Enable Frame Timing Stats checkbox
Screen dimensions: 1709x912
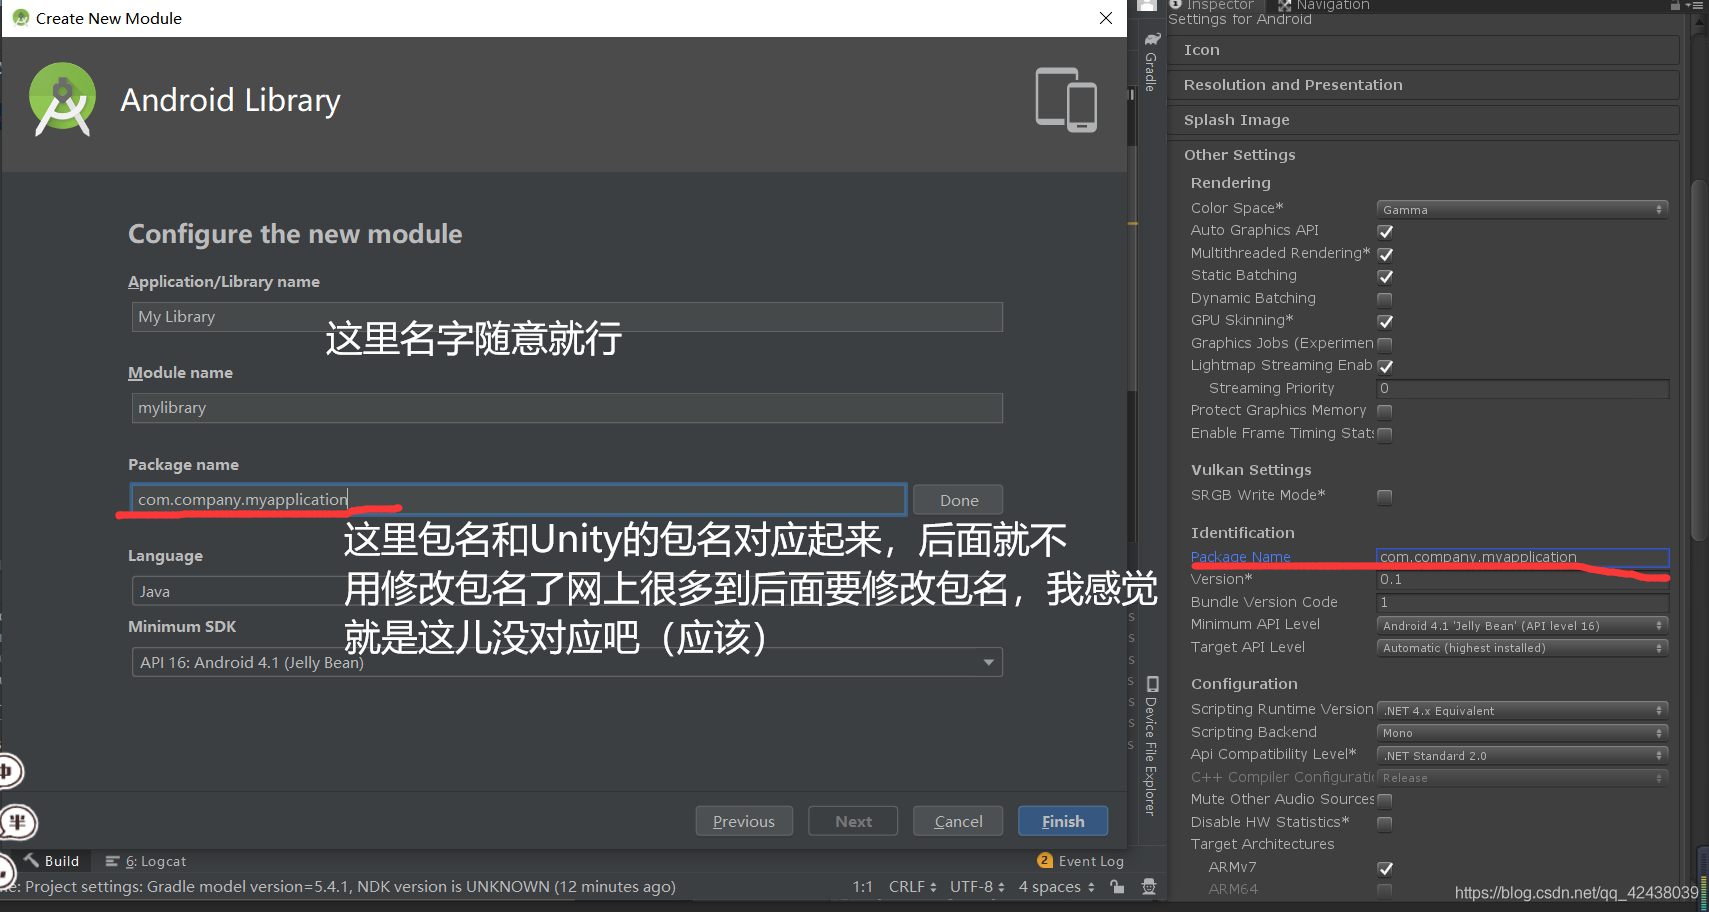click(x=1385, y=434)
